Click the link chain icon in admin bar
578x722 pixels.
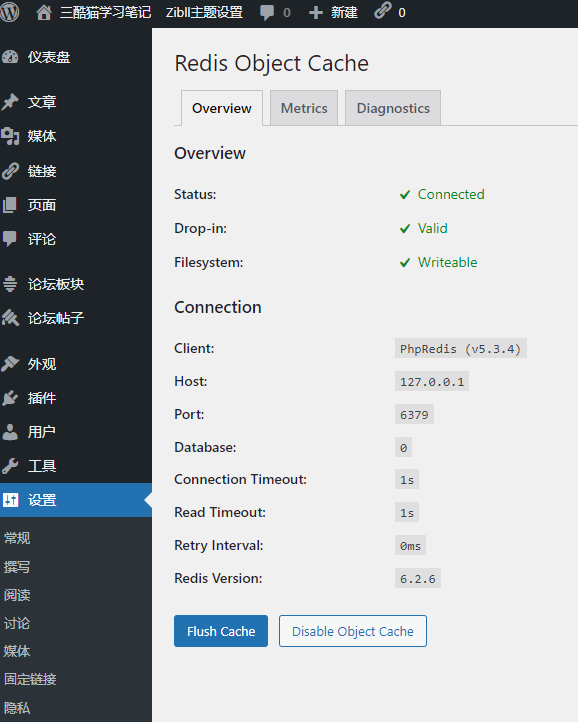tap(382, 11)
